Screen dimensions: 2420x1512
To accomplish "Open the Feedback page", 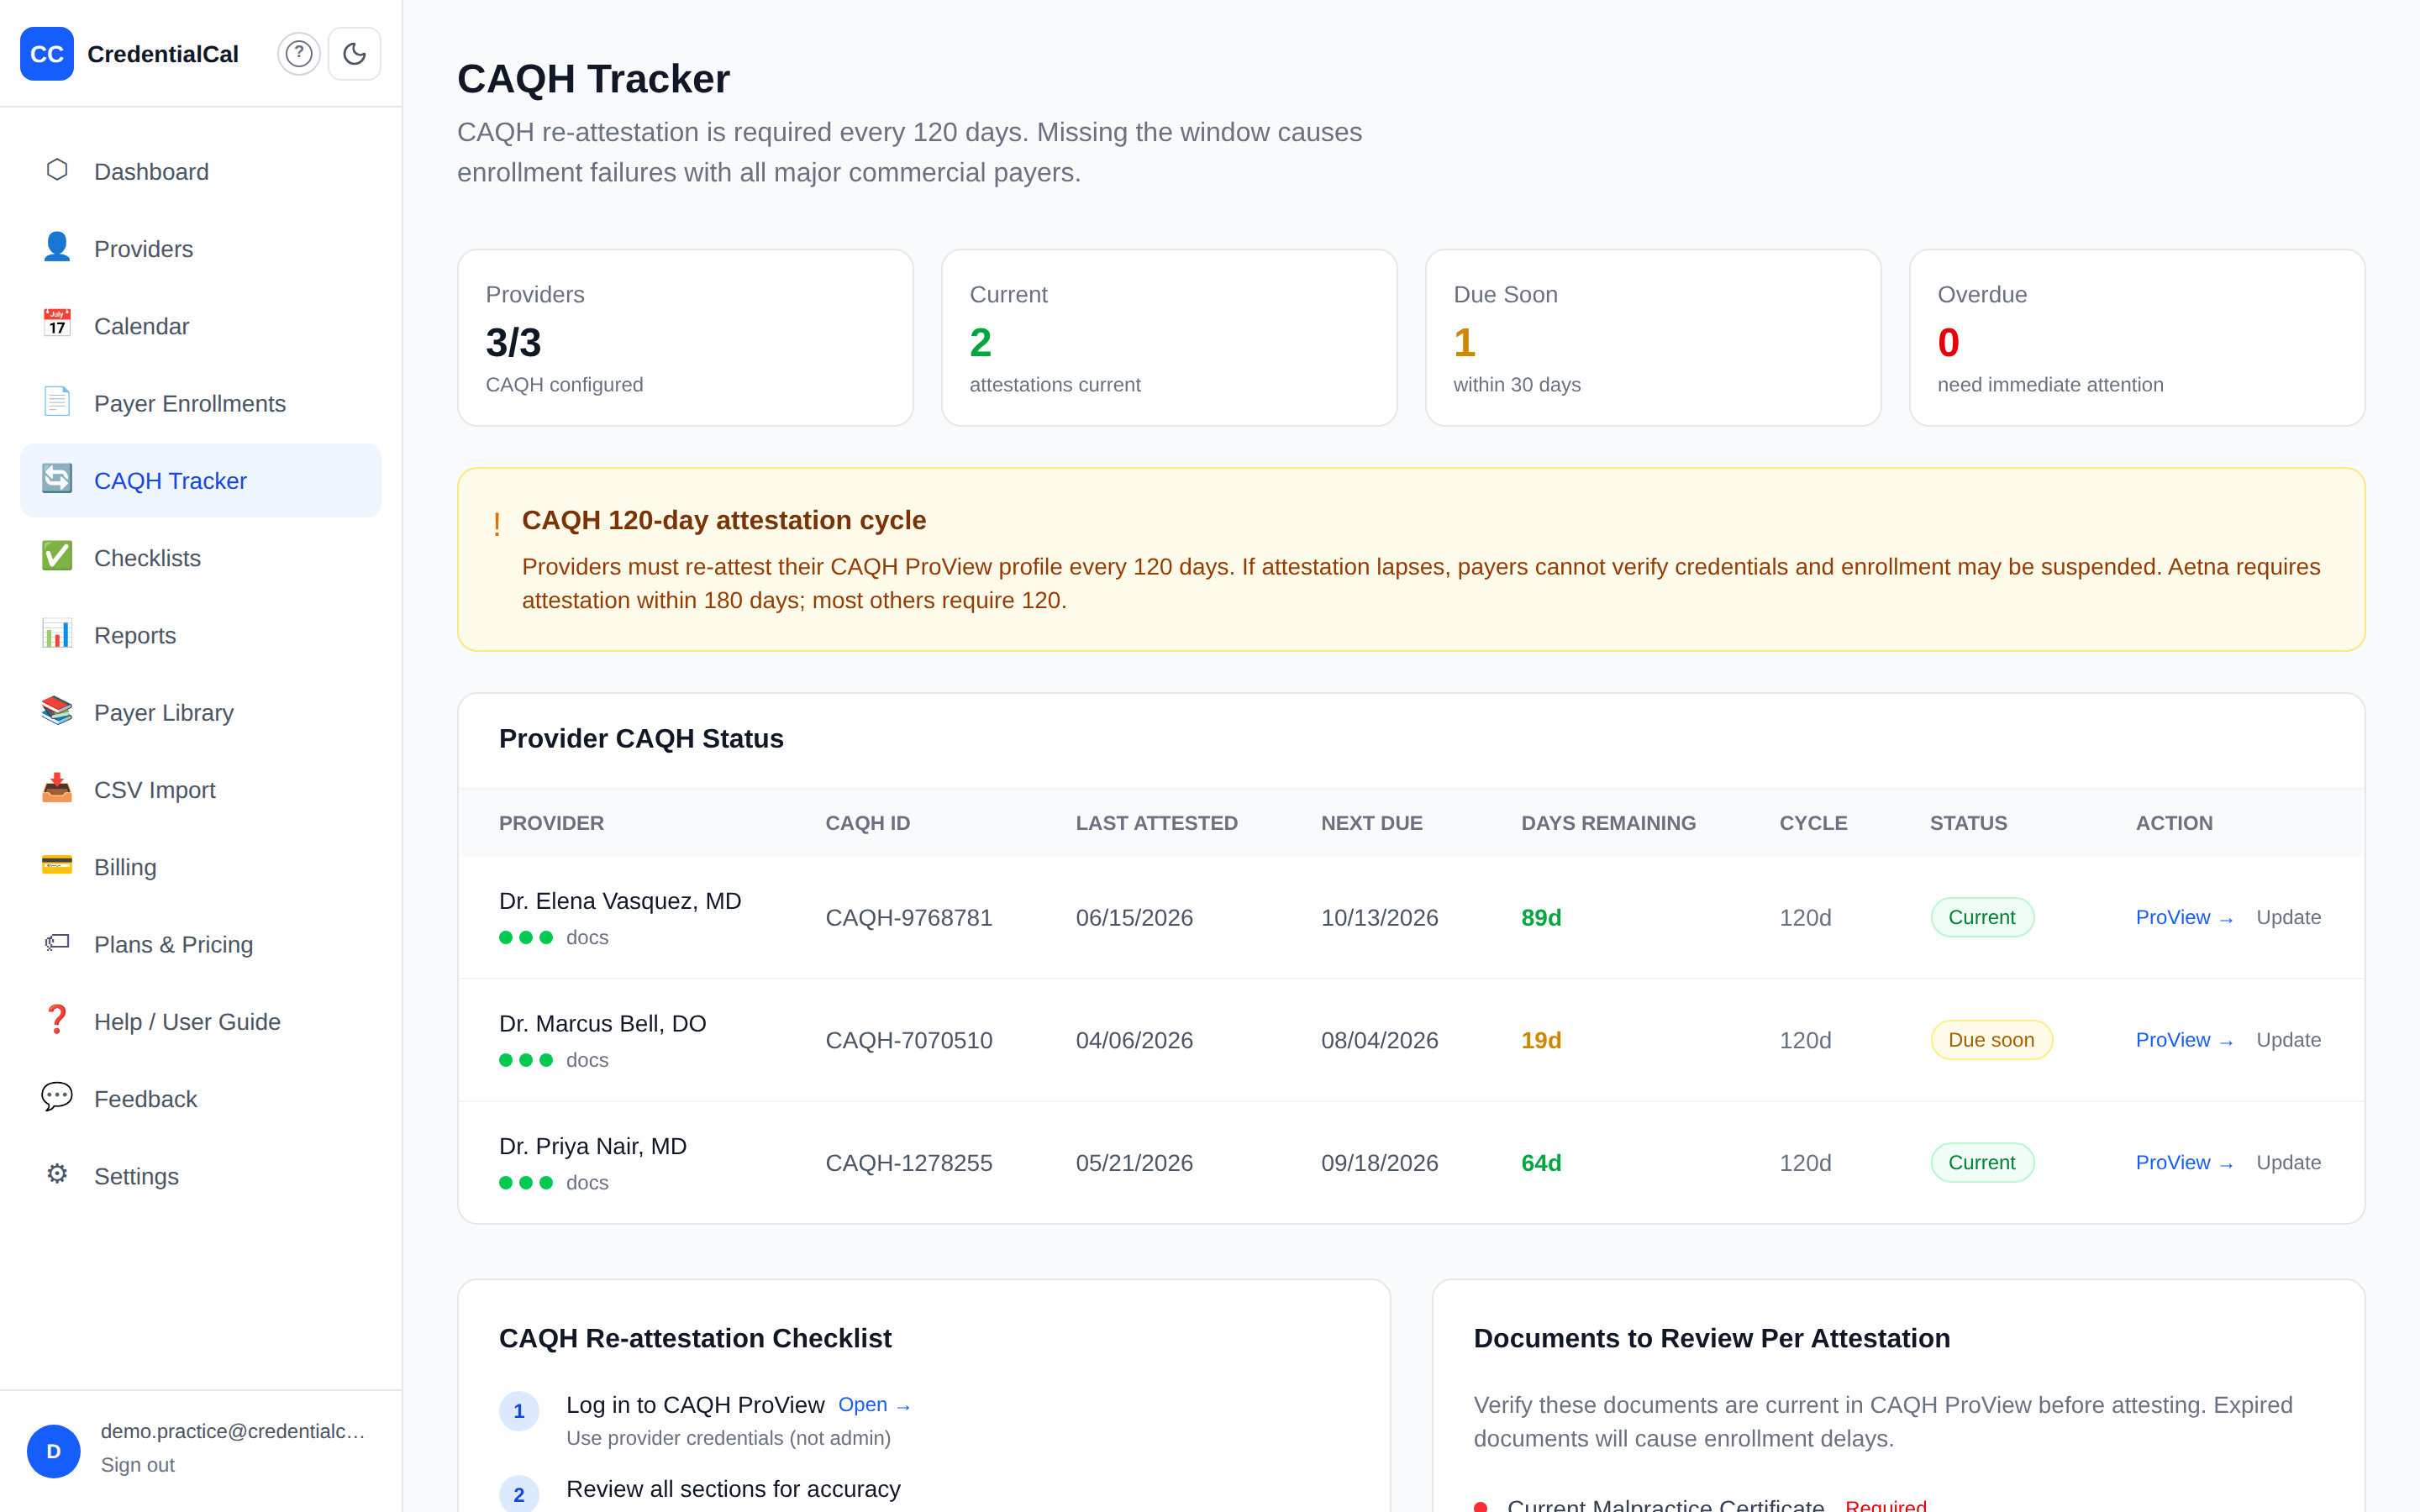I will point(200,1099).
